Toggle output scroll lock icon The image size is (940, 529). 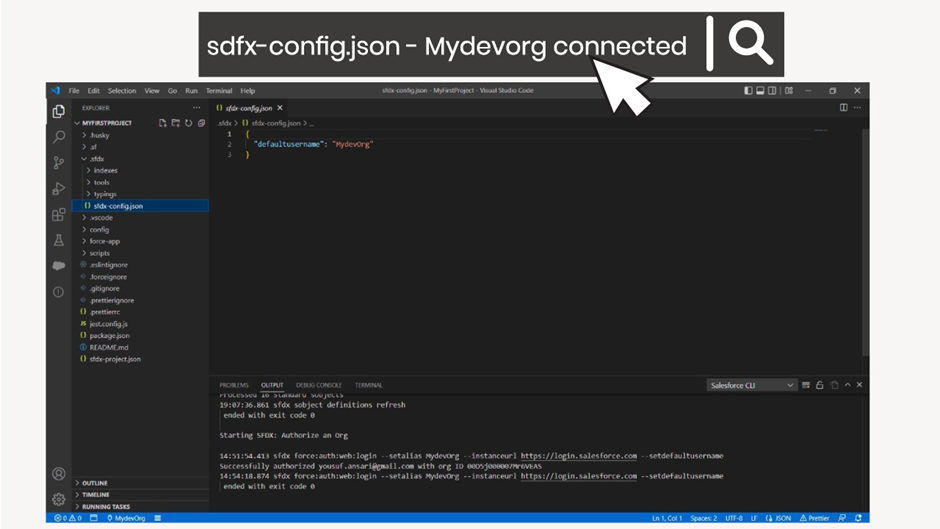(820, 385)
